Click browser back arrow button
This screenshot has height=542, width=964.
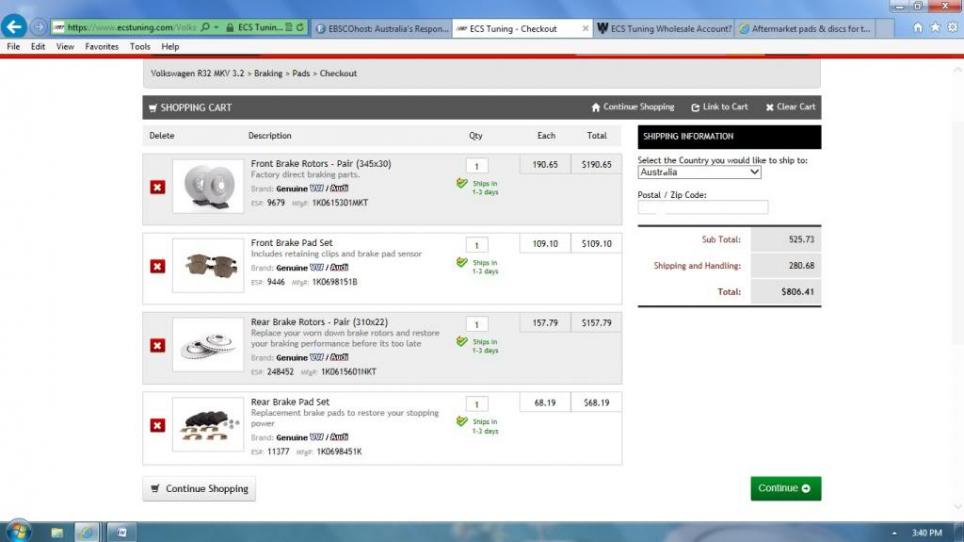coord(14,27)
